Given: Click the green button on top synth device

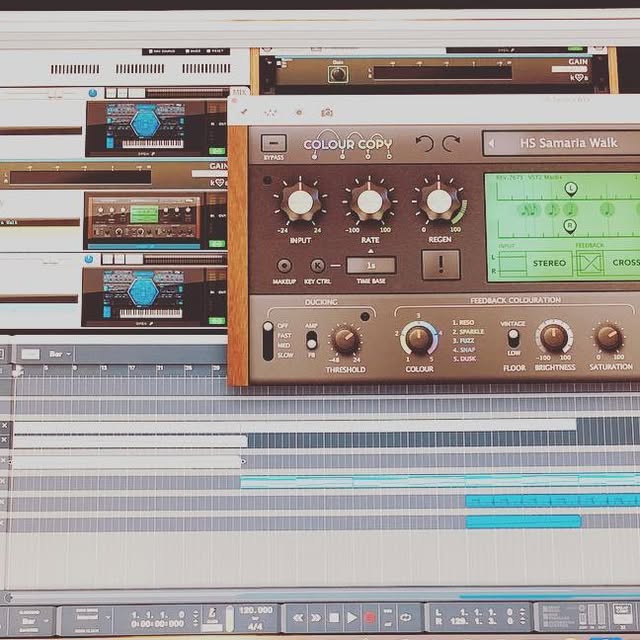Looking at the screenshot, I should (217, 151).
